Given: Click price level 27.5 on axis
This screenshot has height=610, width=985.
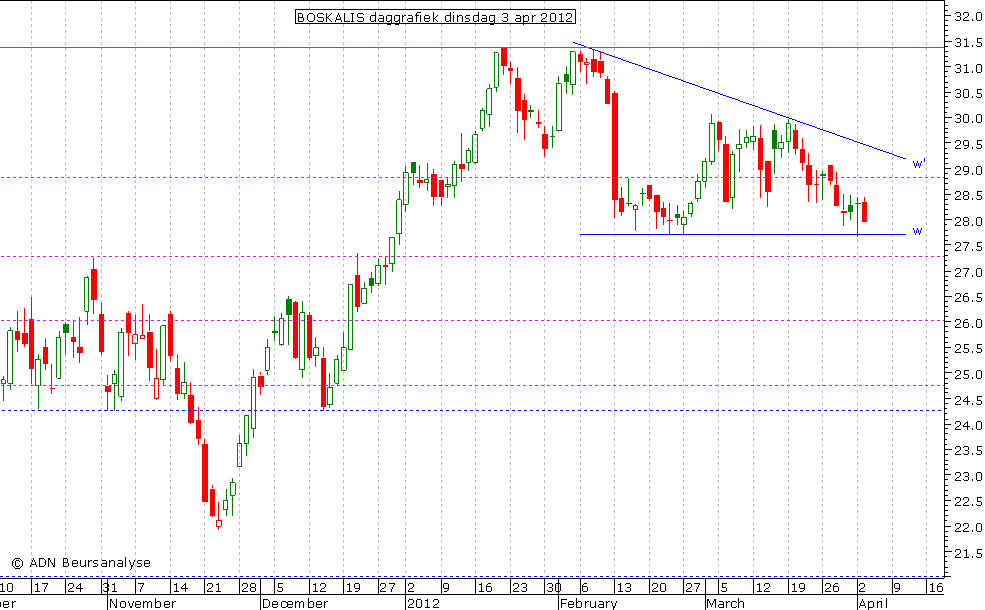Looking at the screenshot, I should coord(968,247).
